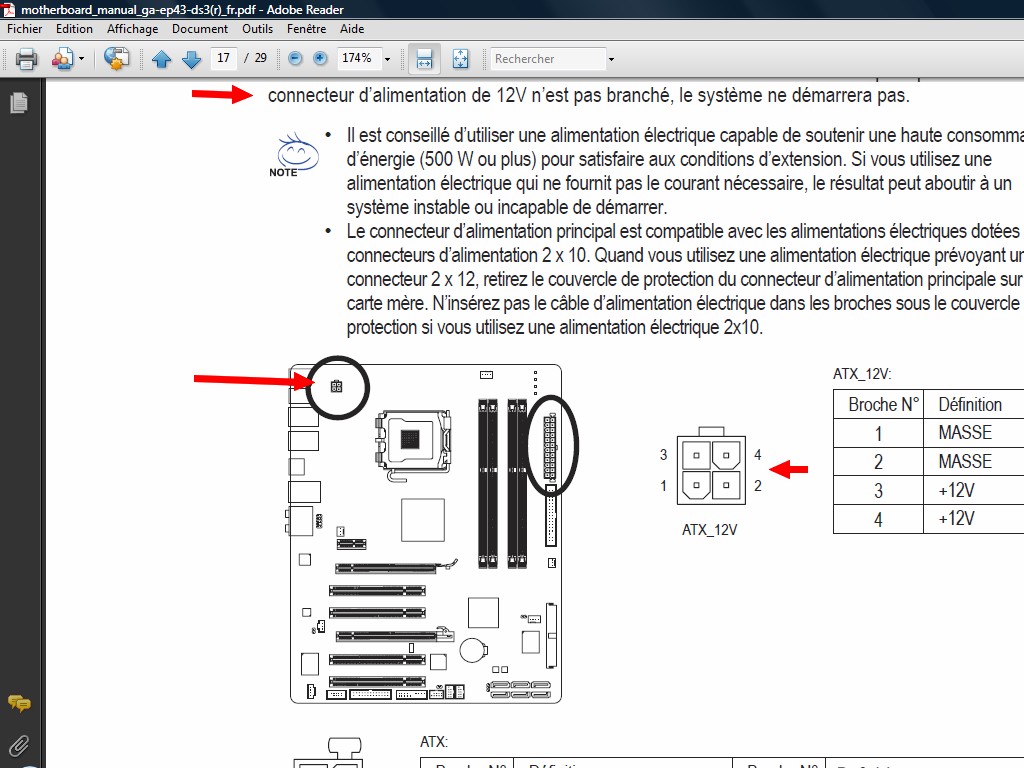The width and height of the screenshot is (1024, 768).
Task: Open the Fichier menu
Action: click(x=25, y=29)
